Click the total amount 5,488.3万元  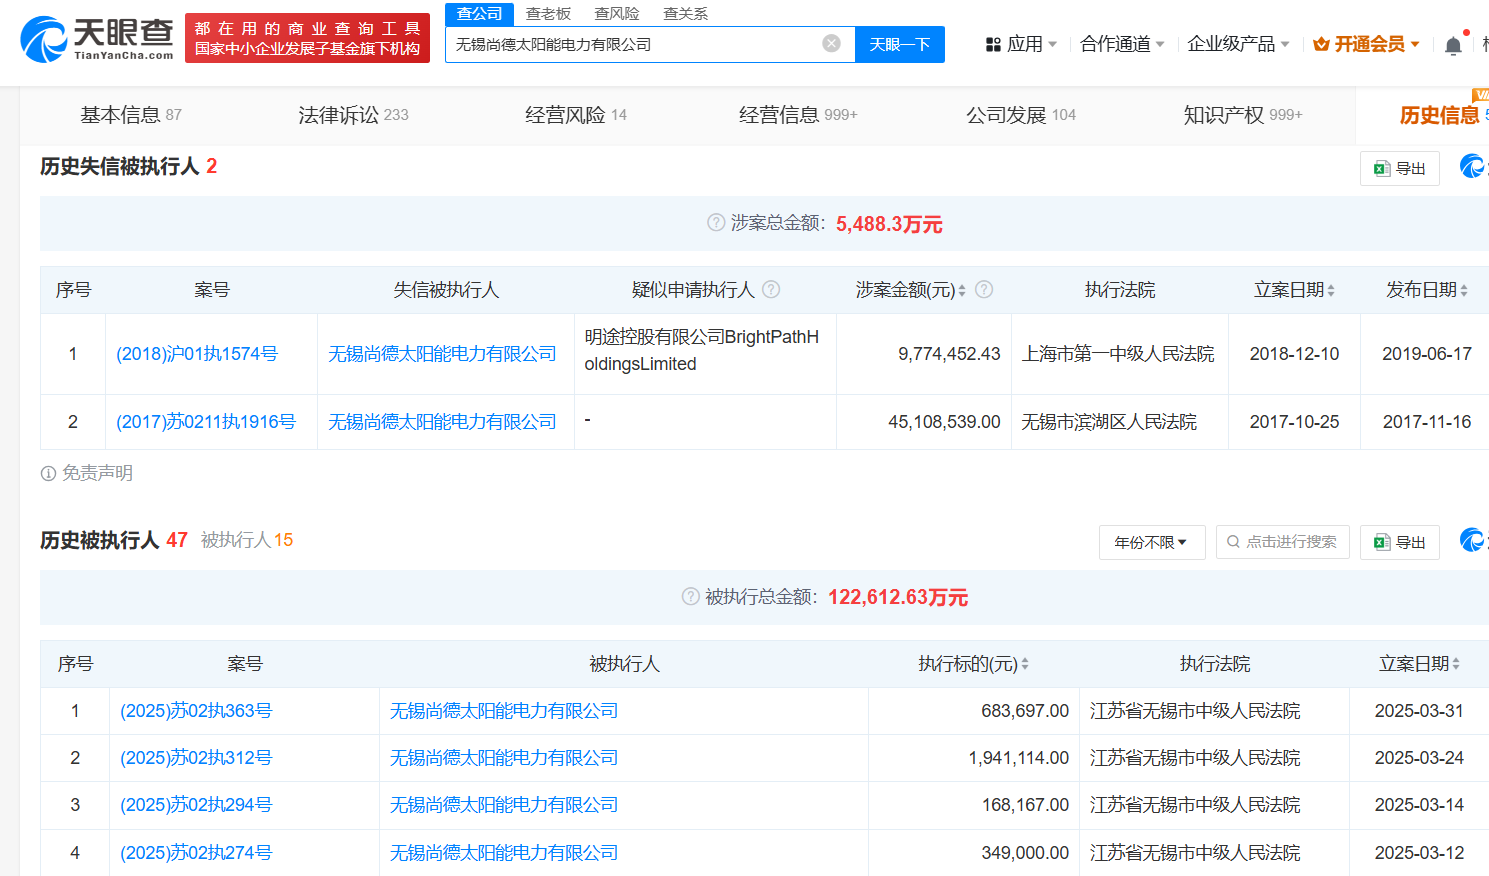click(x=889, y=224)
